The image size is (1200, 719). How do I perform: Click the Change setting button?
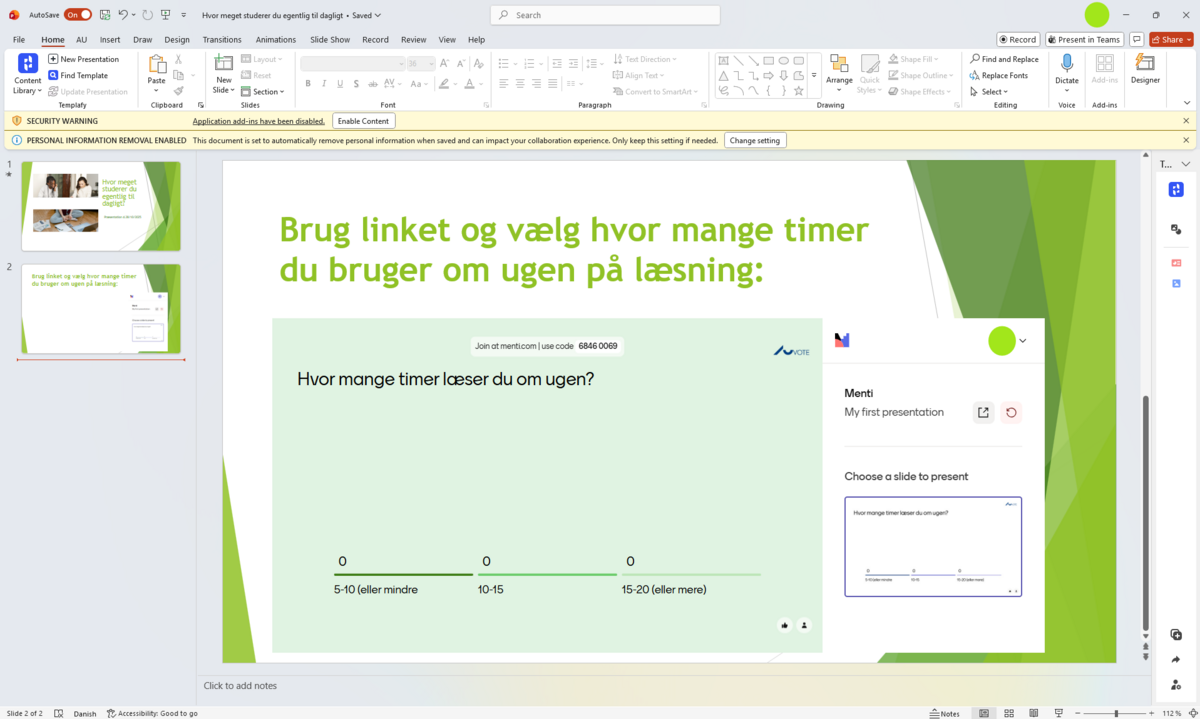[x=755, y=141]
